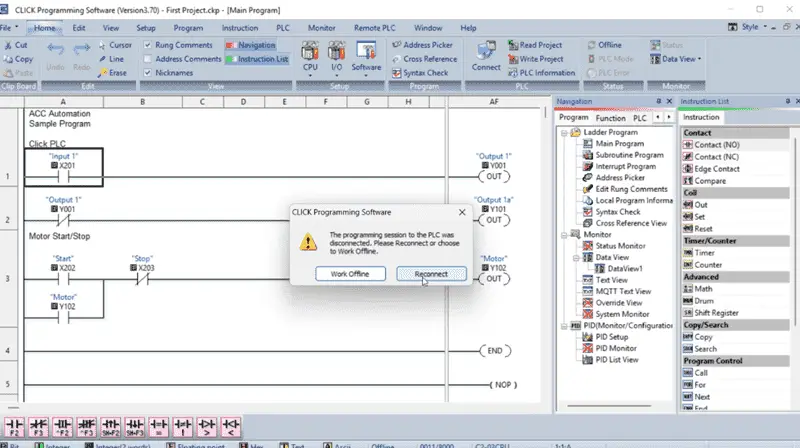
Task: Toggle Instruction List panel view
Action: pyautogui.click(x=257, y=59)
